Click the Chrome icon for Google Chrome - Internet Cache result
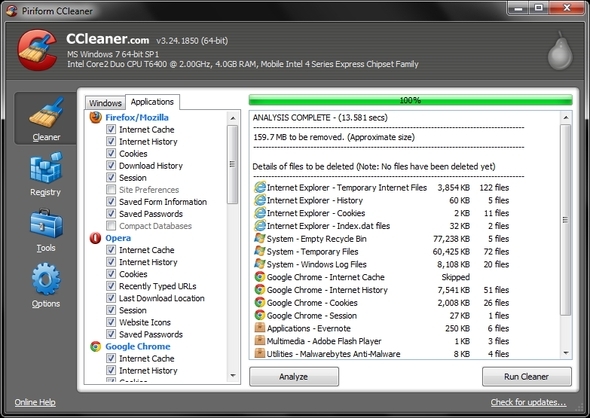The height and width of the screenshot is (418, 590). click(x=260, y=277)
